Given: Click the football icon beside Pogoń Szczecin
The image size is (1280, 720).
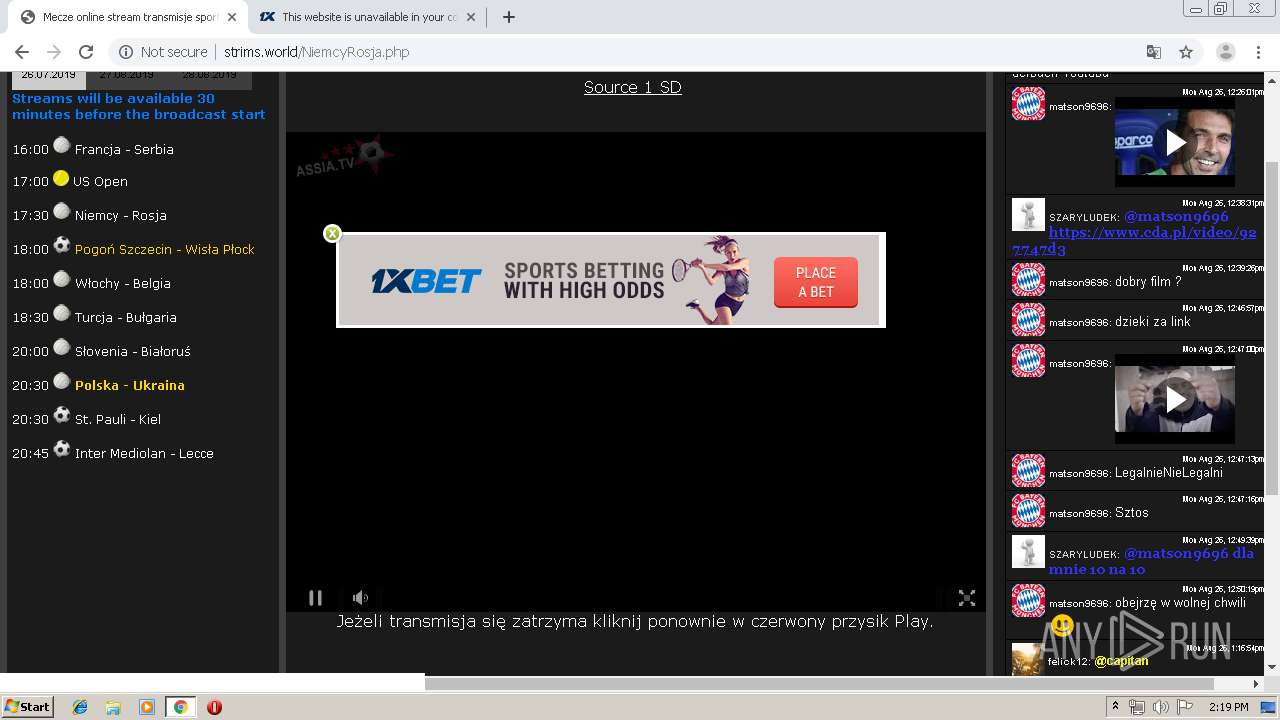Looking at the screenshot, I should [x=62, y=245].
